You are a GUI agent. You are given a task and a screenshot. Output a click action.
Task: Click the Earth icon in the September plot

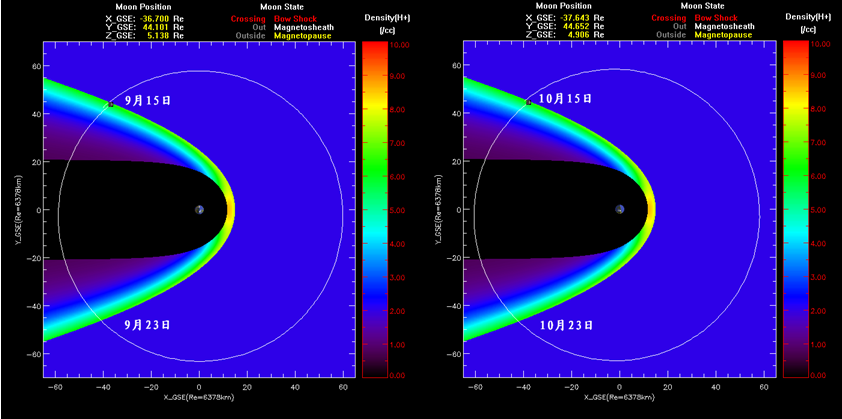click(x=199, y=210)
